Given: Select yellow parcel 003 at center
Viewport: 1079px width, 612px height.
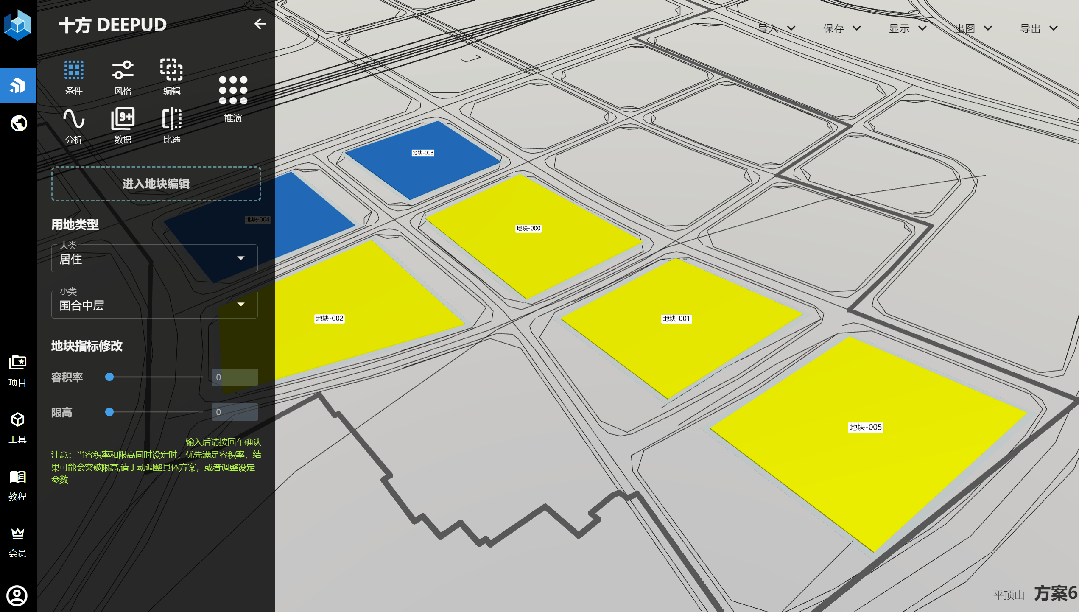Looking at the screenshot, I should tap(533, 236).
